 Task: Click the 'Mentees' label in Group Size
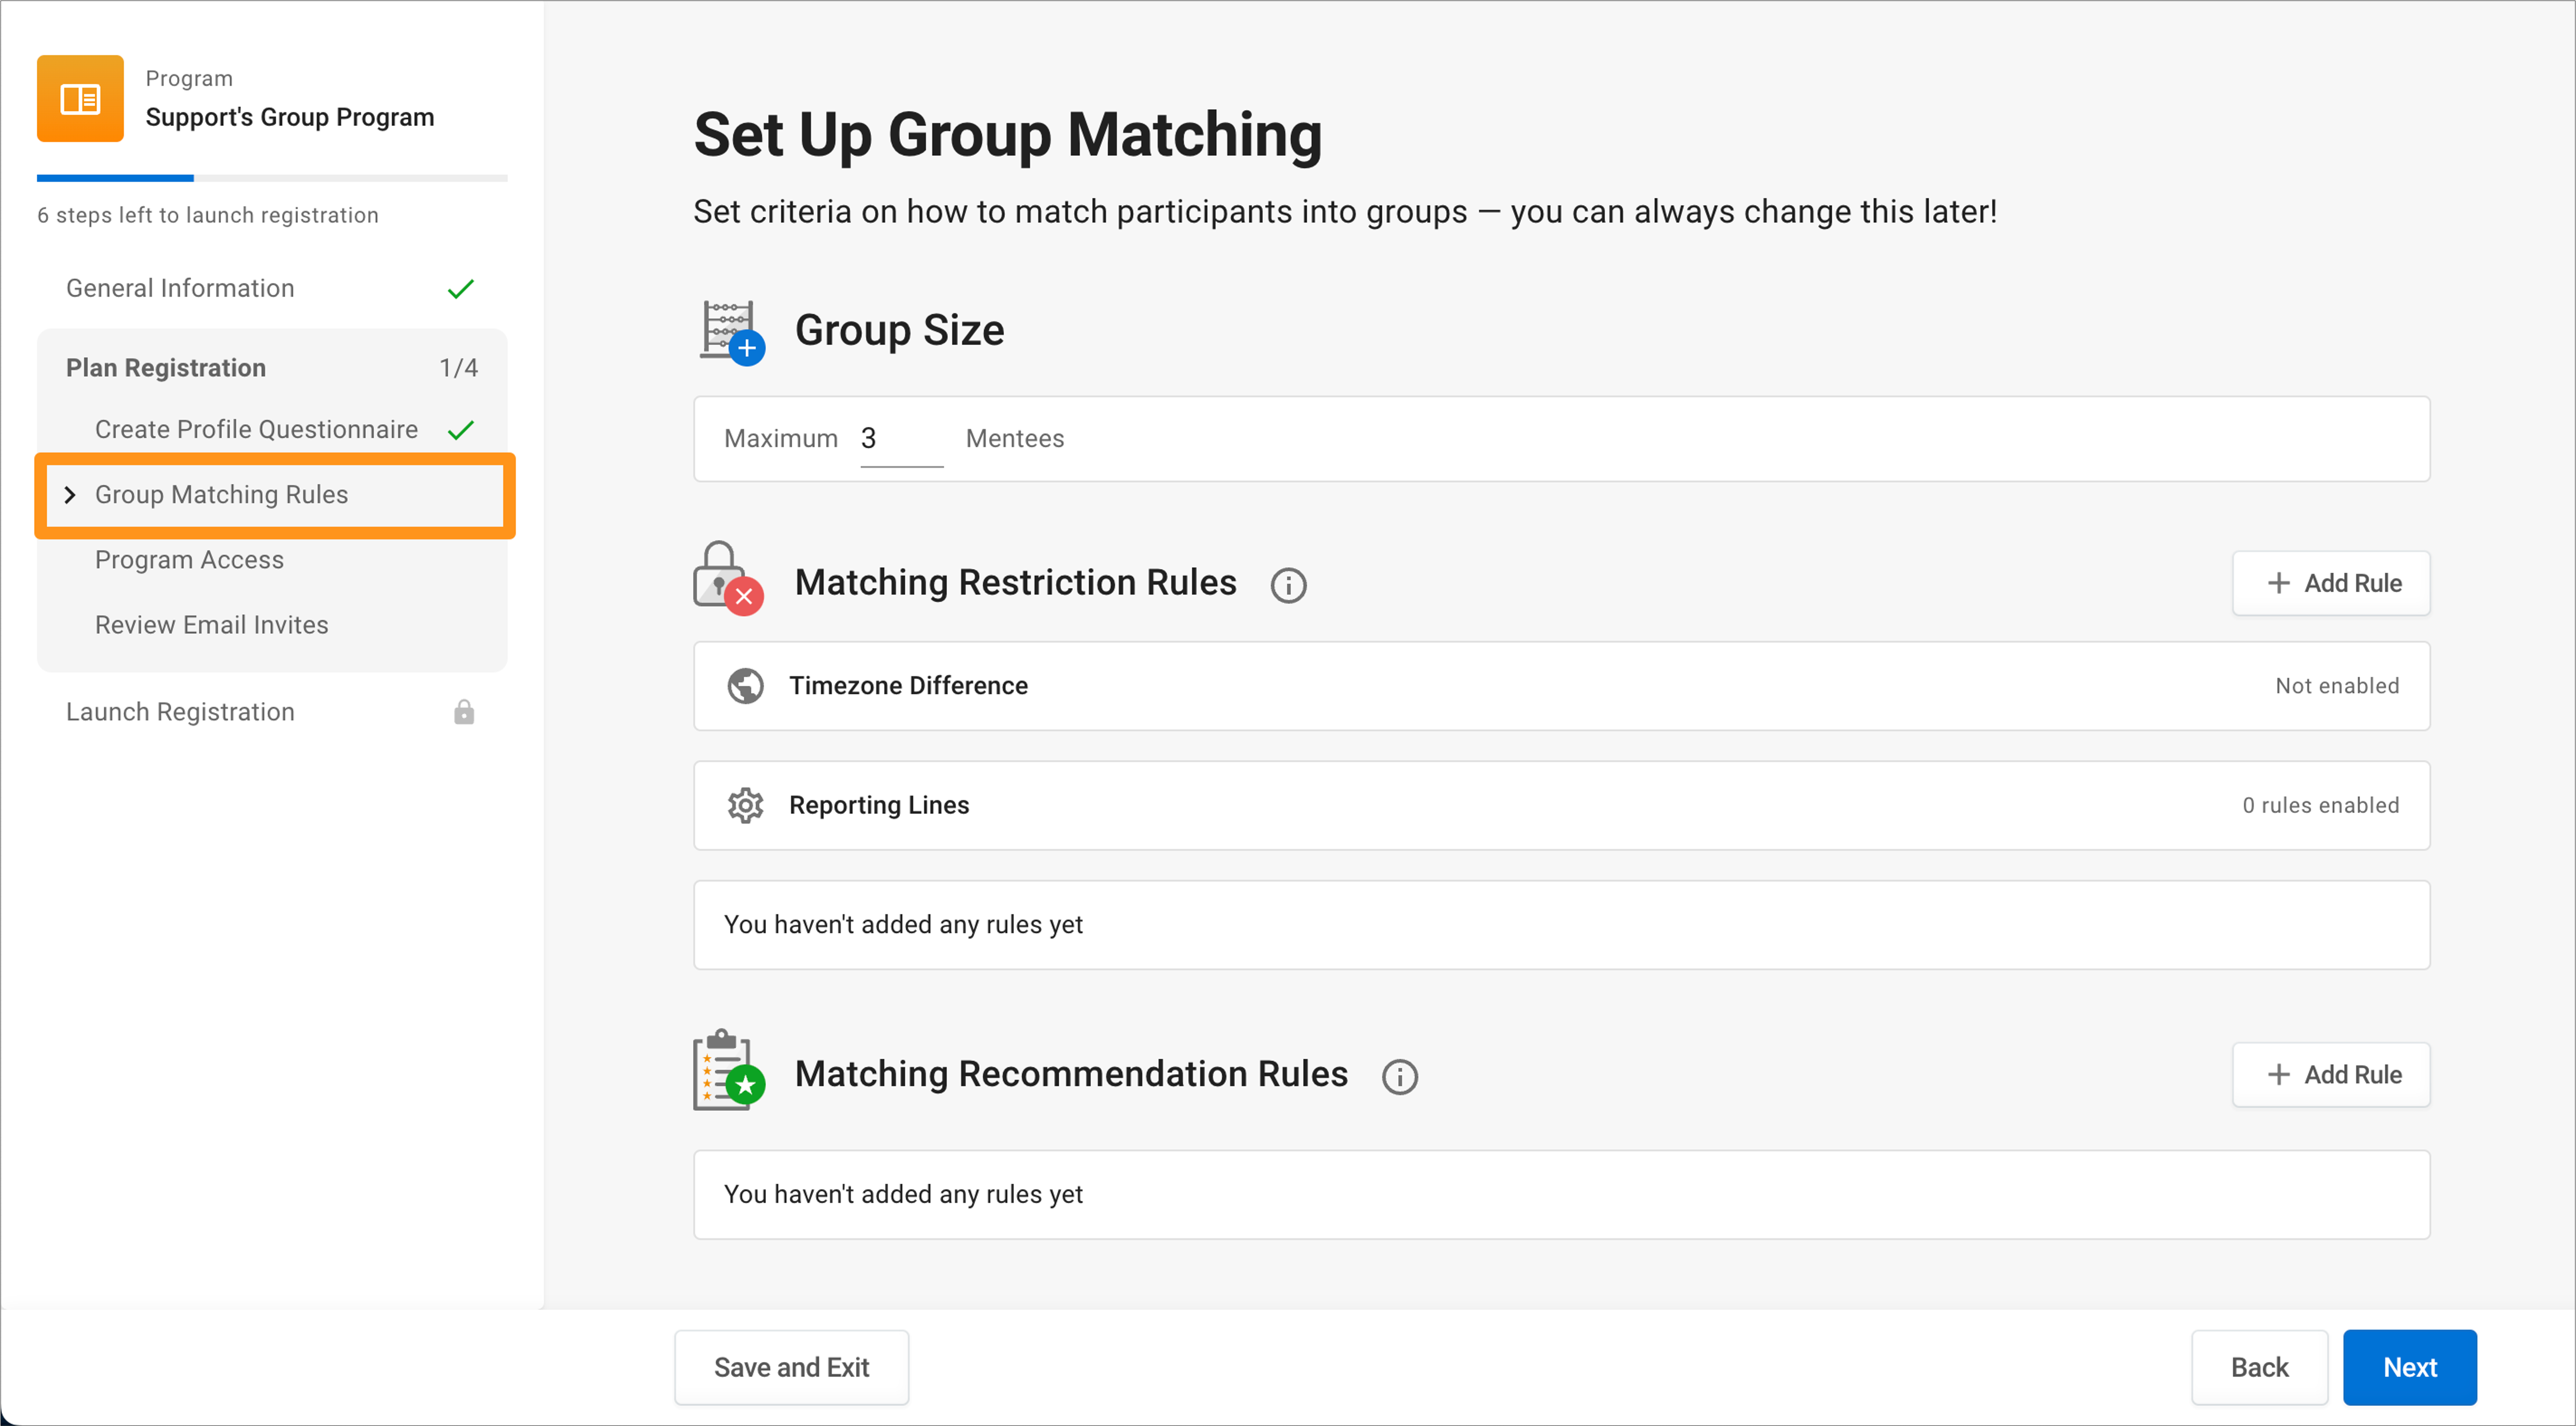[1014, 439]
